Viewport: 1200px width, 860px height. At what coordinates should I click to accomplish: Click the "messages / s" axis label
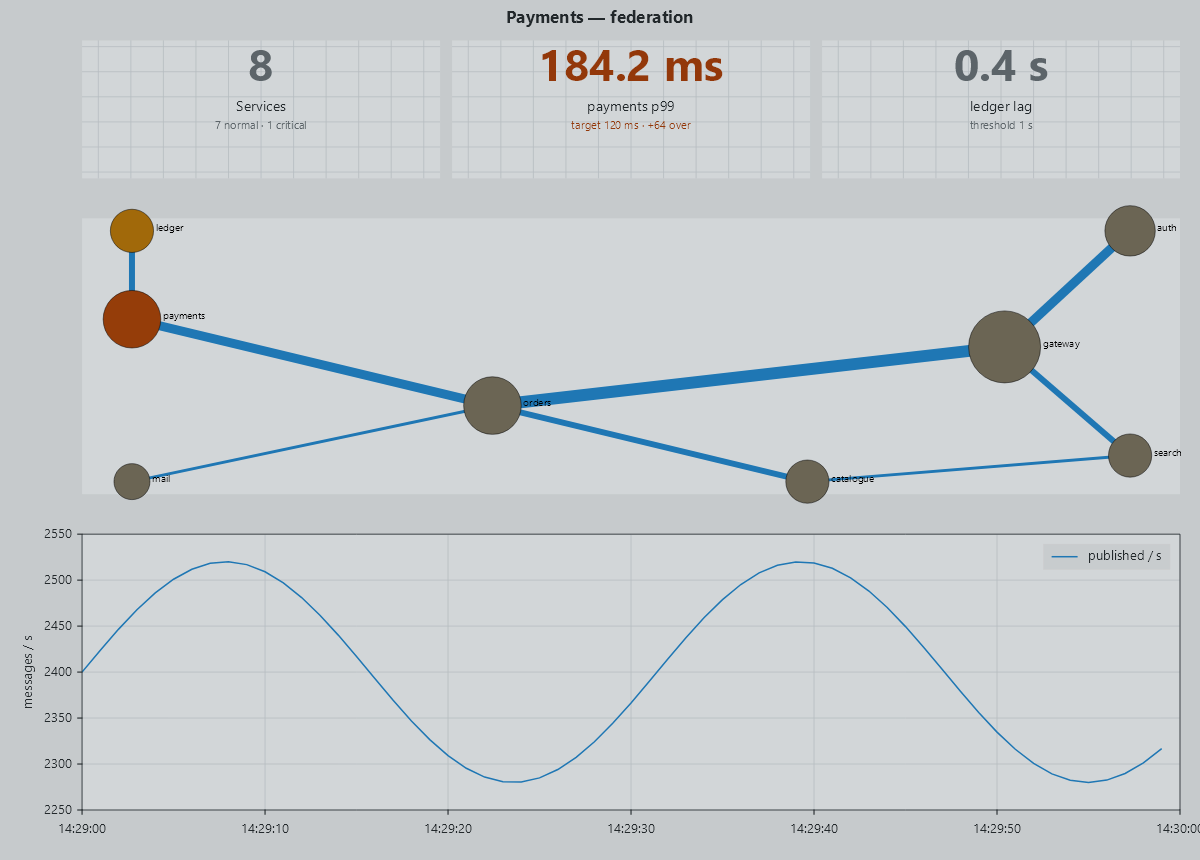[x=28, y=671]
